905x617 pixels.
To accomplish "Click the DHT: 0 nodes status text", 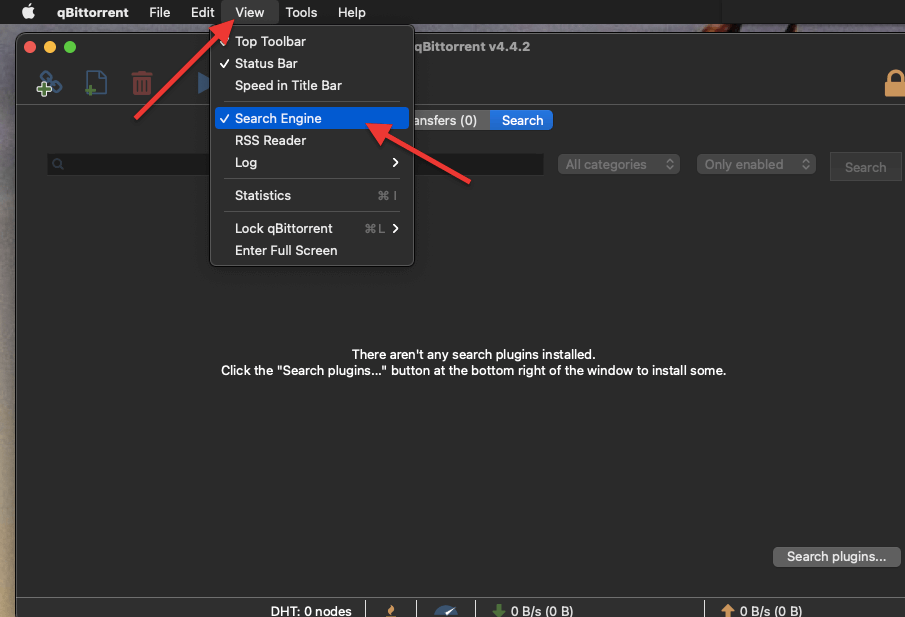I will point(311,611).
